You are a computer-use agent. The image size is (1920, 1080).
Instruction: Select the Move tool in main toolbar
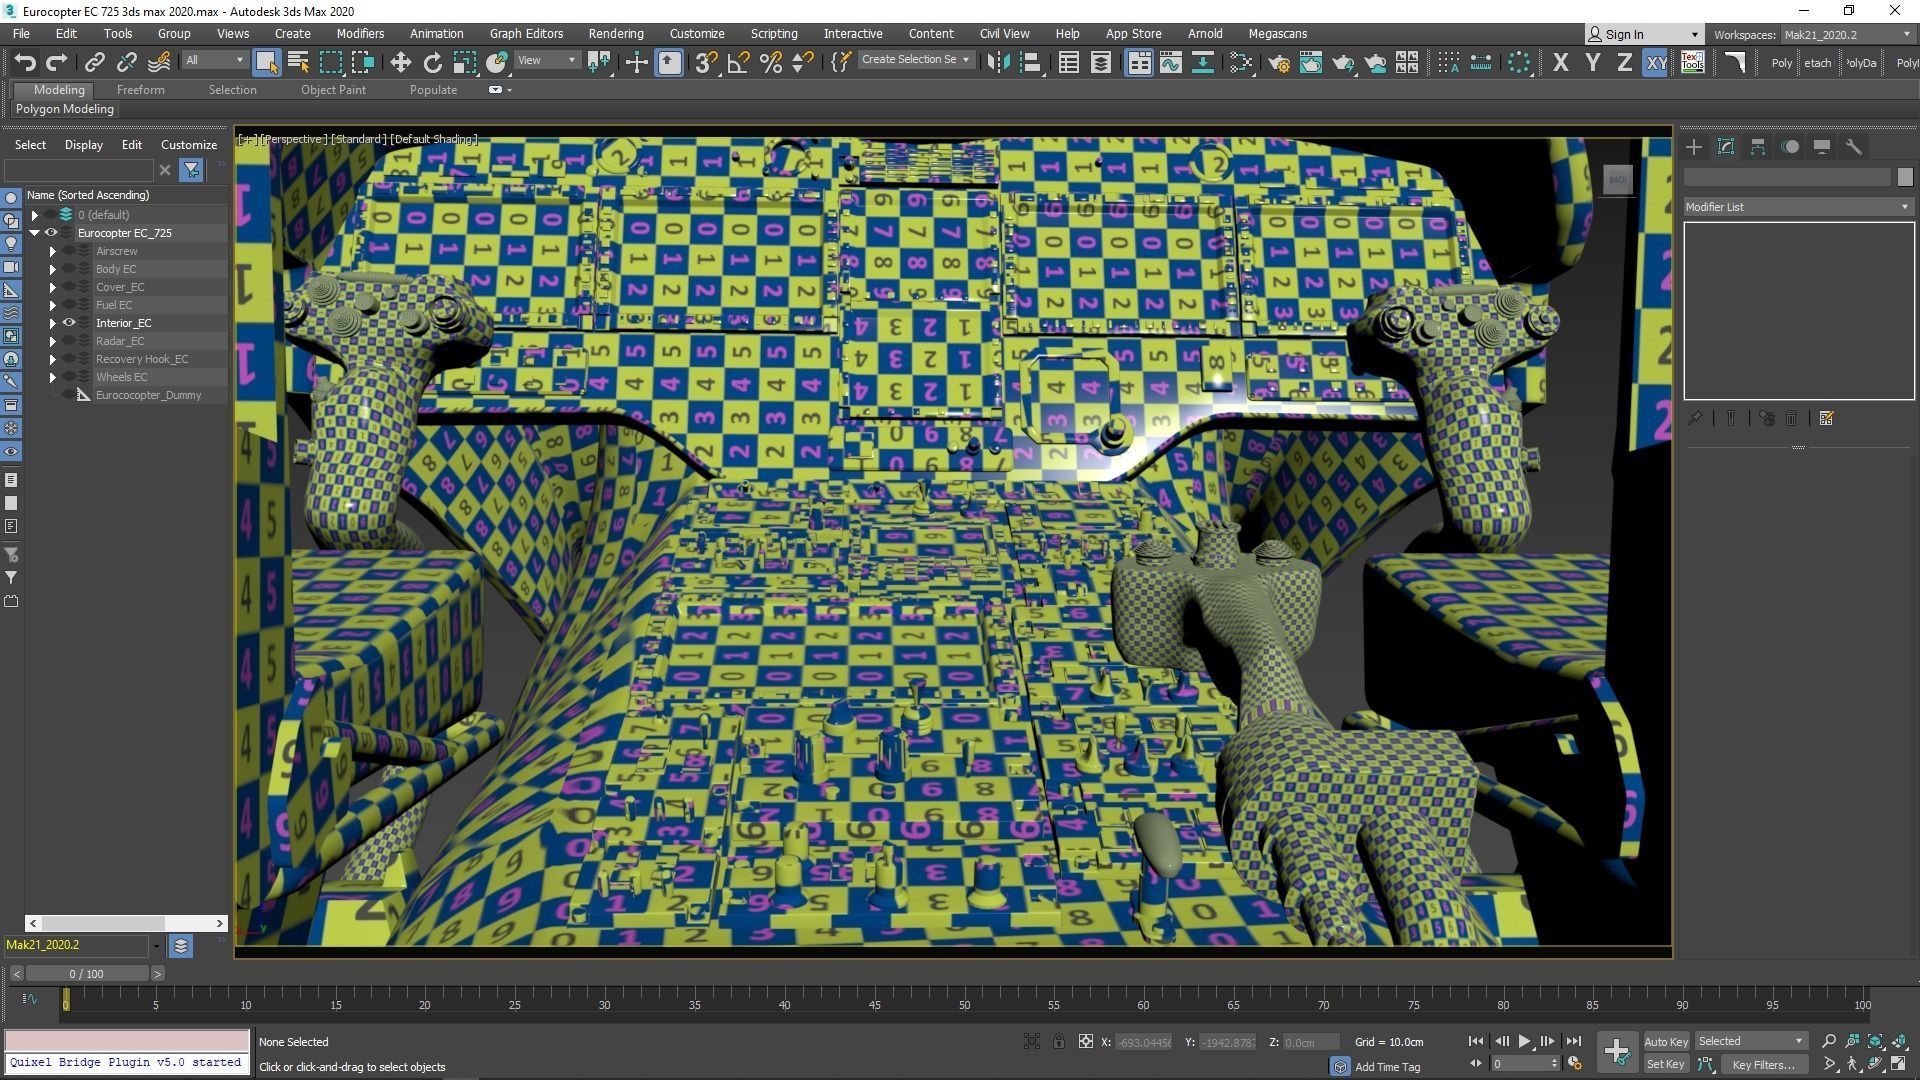pyautogui.click(x=400, y=63)
